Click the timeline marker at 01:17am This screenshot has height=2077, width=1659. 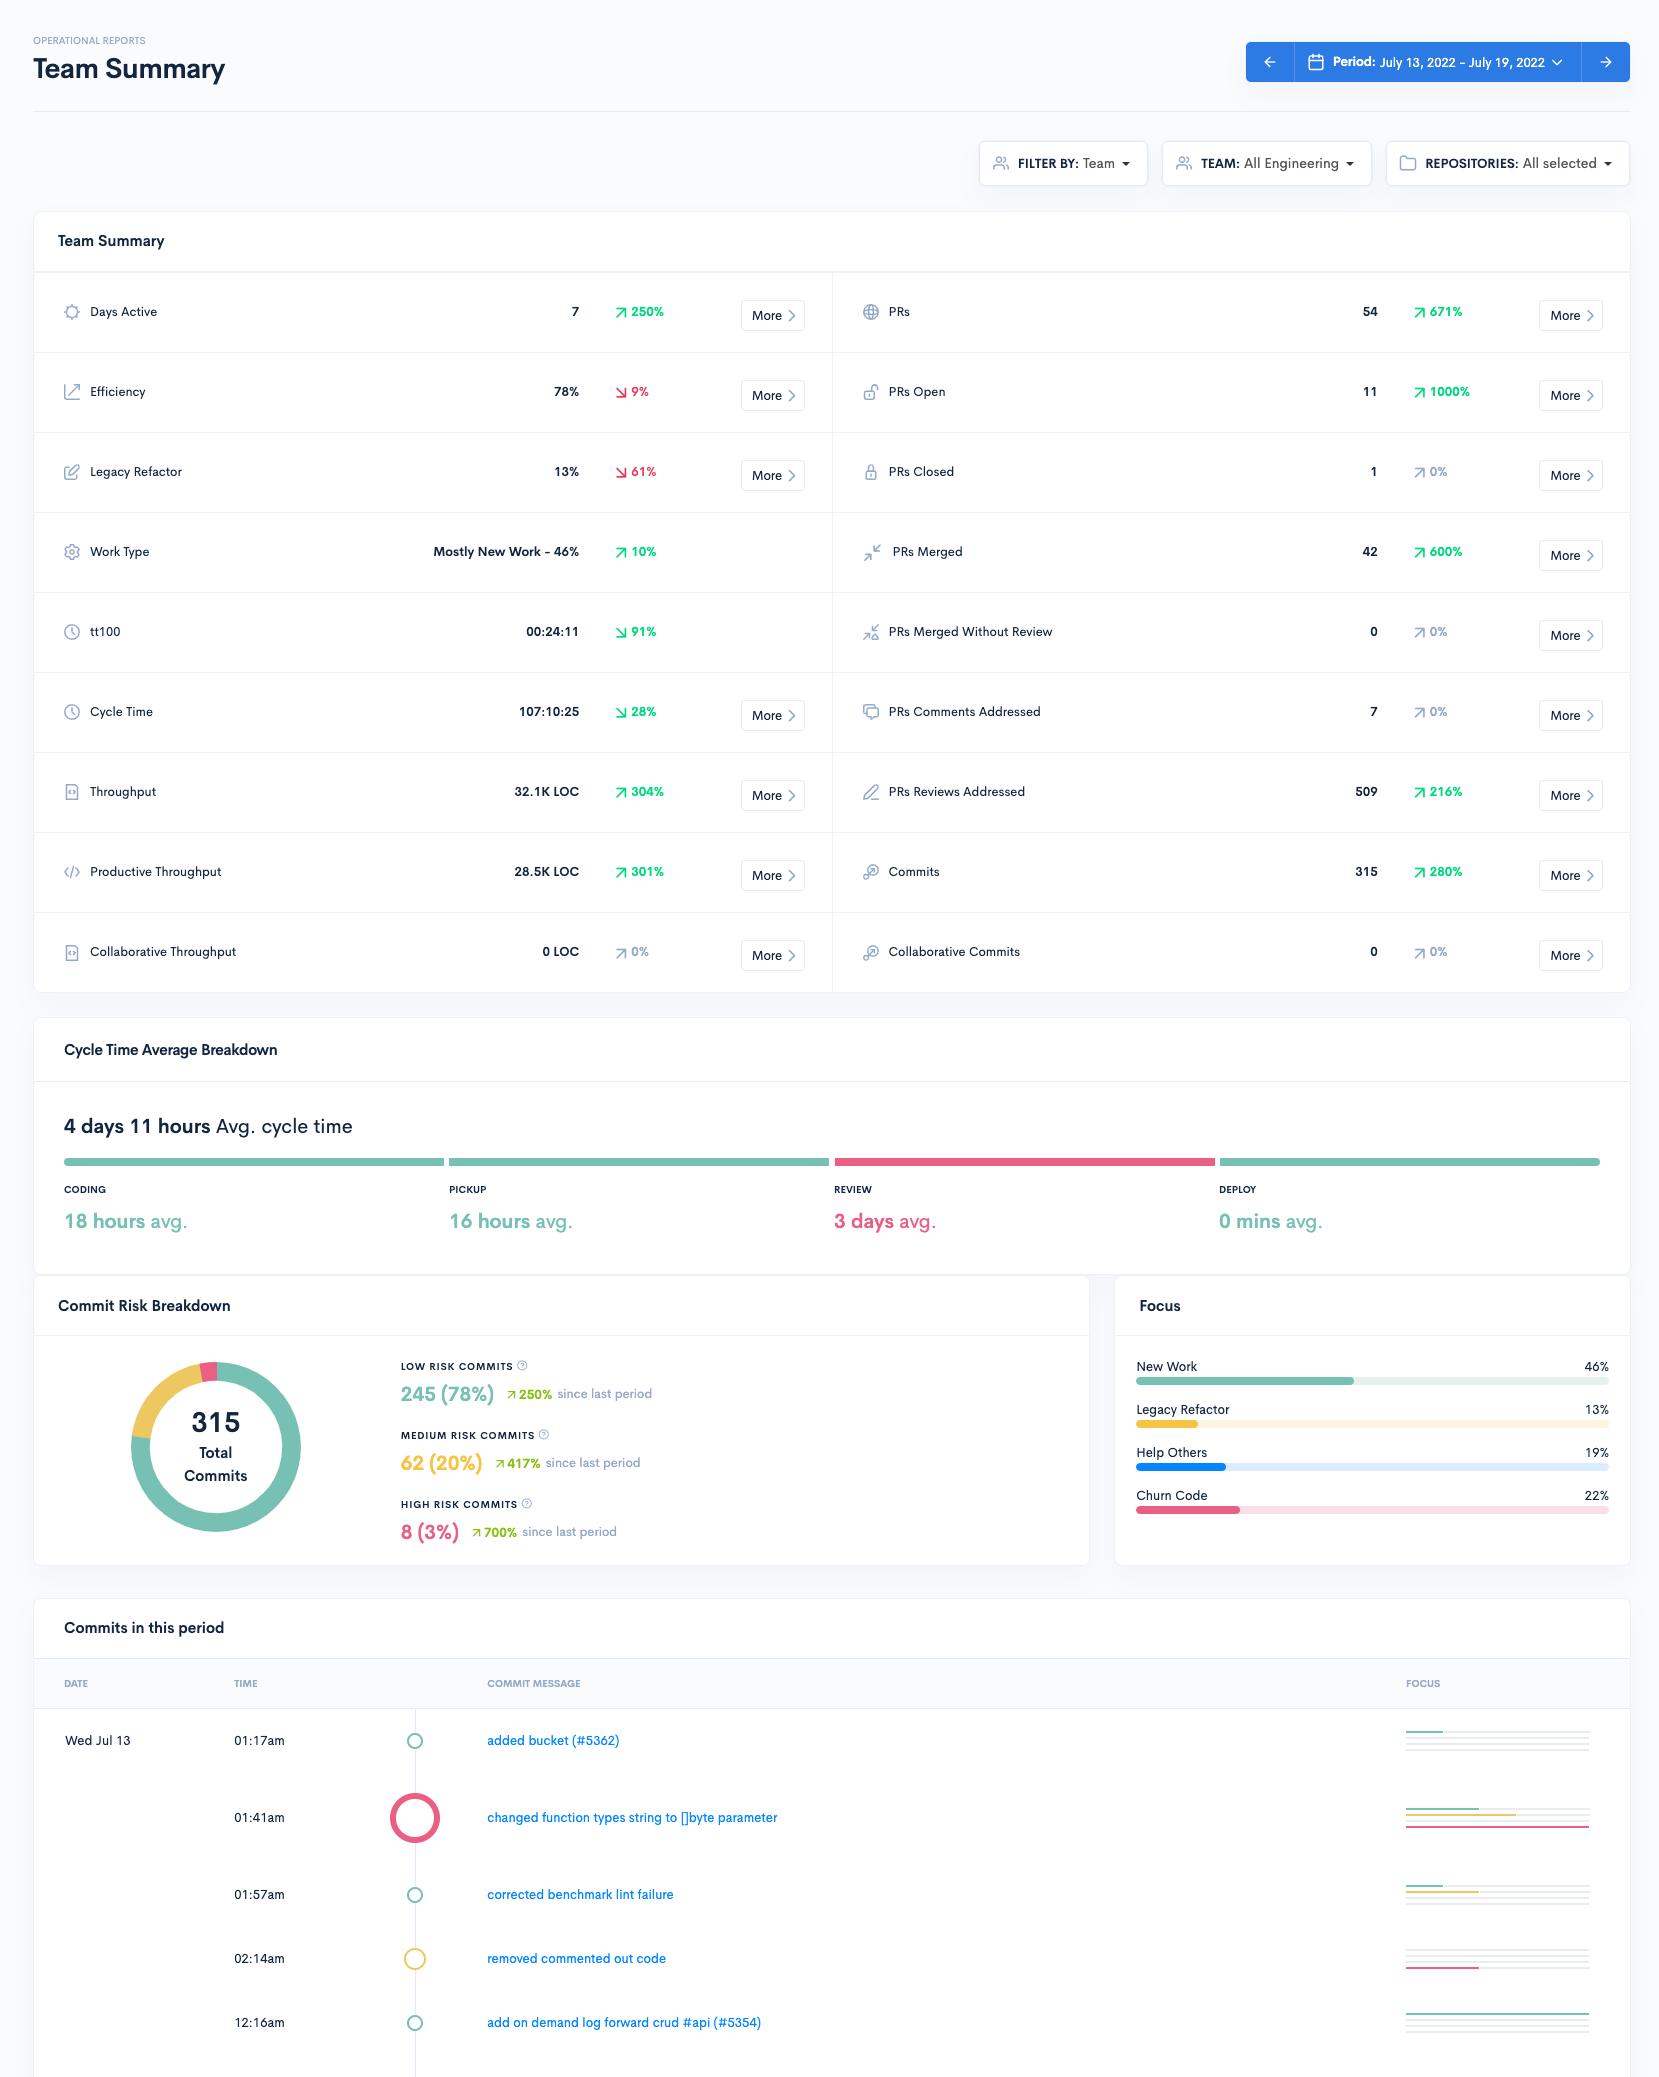tap(415, 1741)
